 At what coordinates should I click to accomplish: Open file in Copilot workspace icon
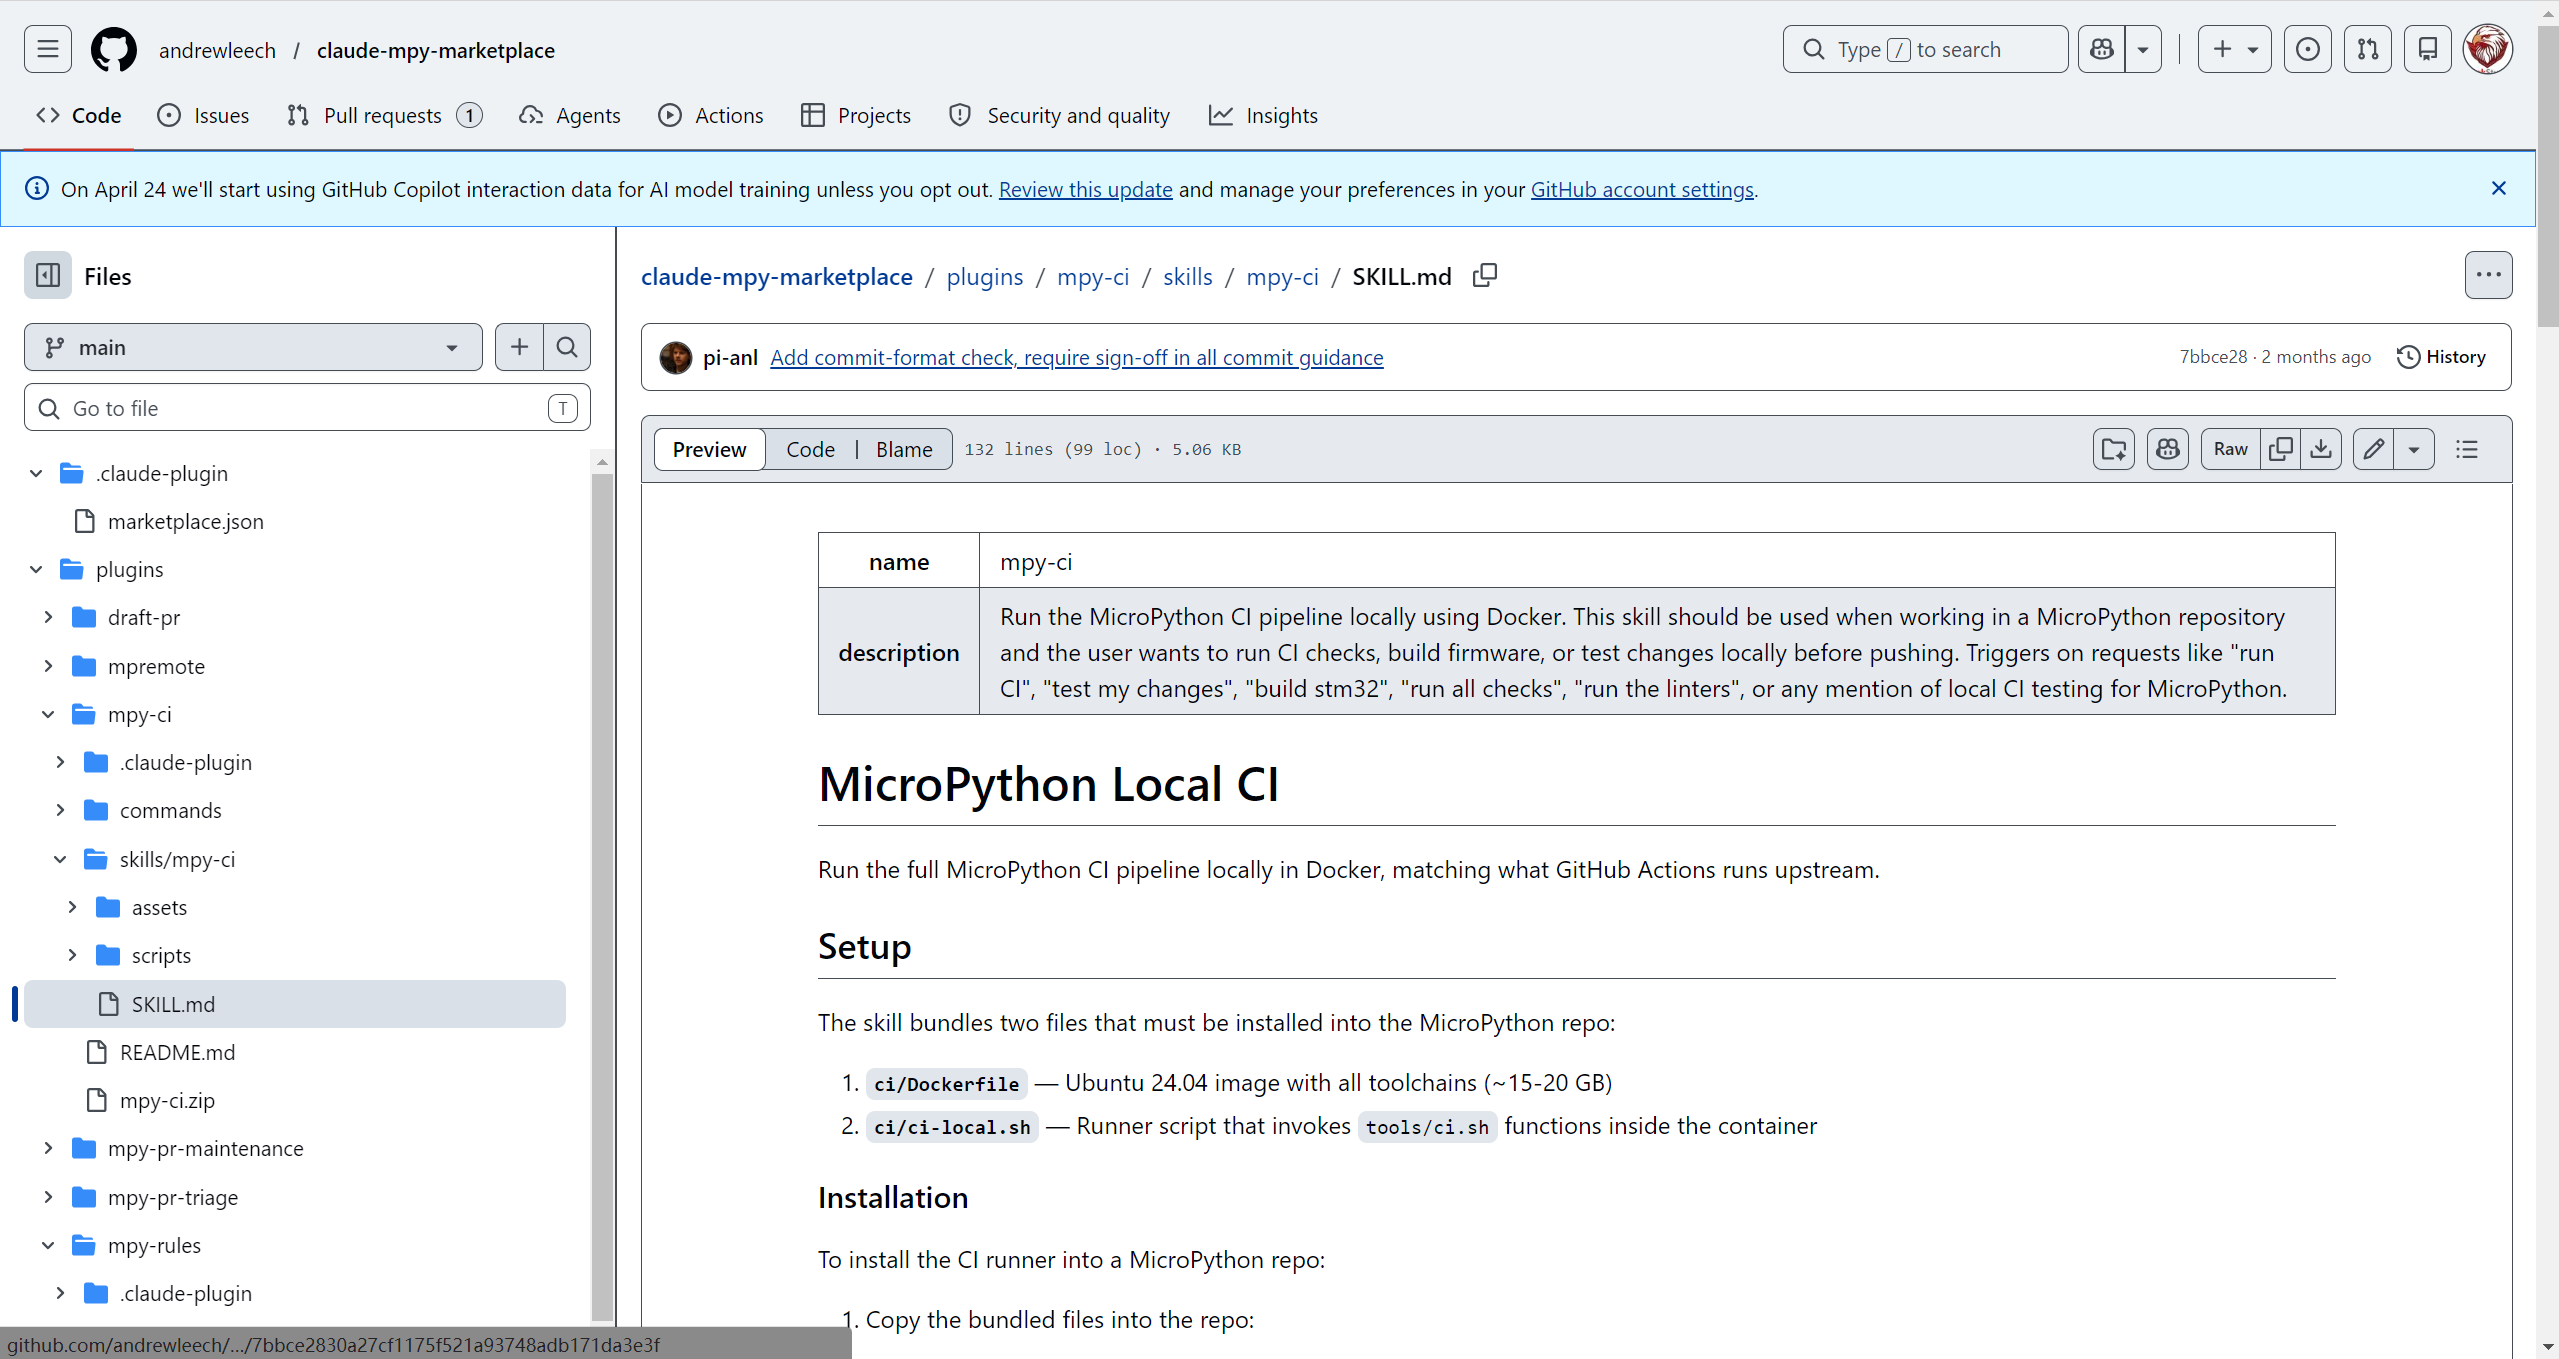tap(2114, 449)
